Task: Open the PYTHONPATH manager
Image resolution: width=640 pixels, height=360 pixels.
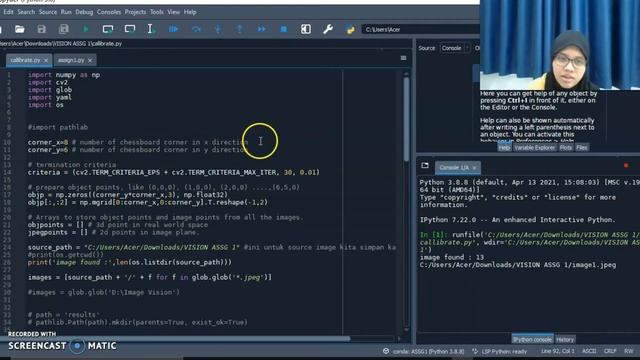Action: [x=350, y=29]
